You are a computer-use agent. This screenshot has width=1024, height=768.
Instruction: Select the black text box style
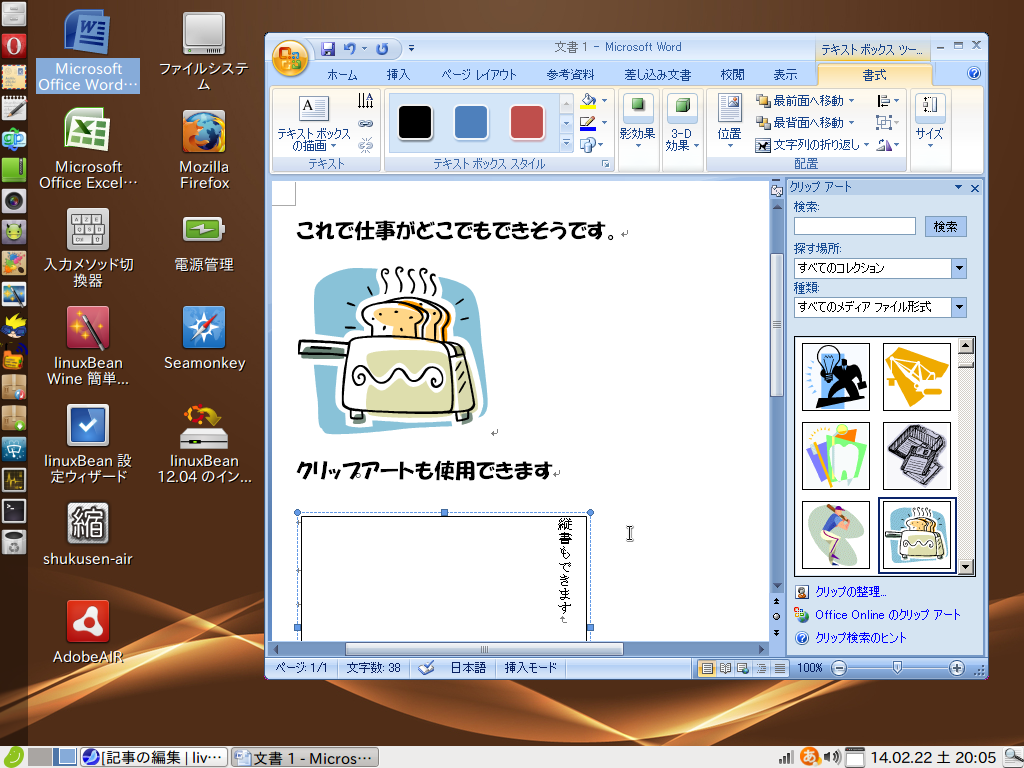tap(415, 122)
